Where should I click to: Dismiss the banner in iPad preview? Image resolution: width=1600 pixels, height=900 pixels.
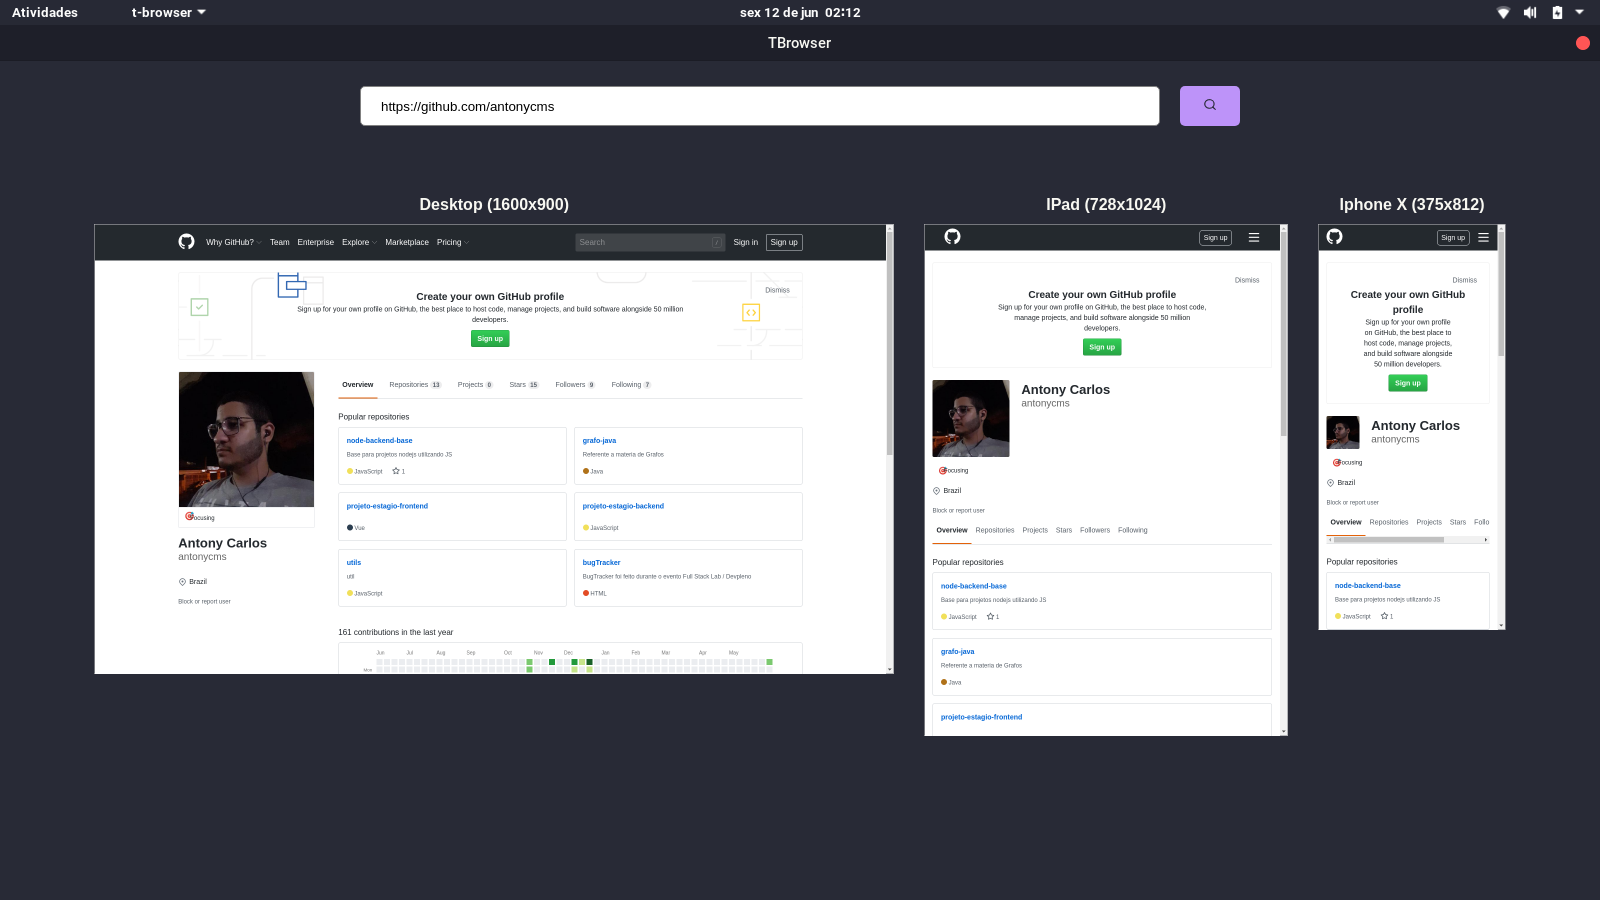click(1247, 280)
